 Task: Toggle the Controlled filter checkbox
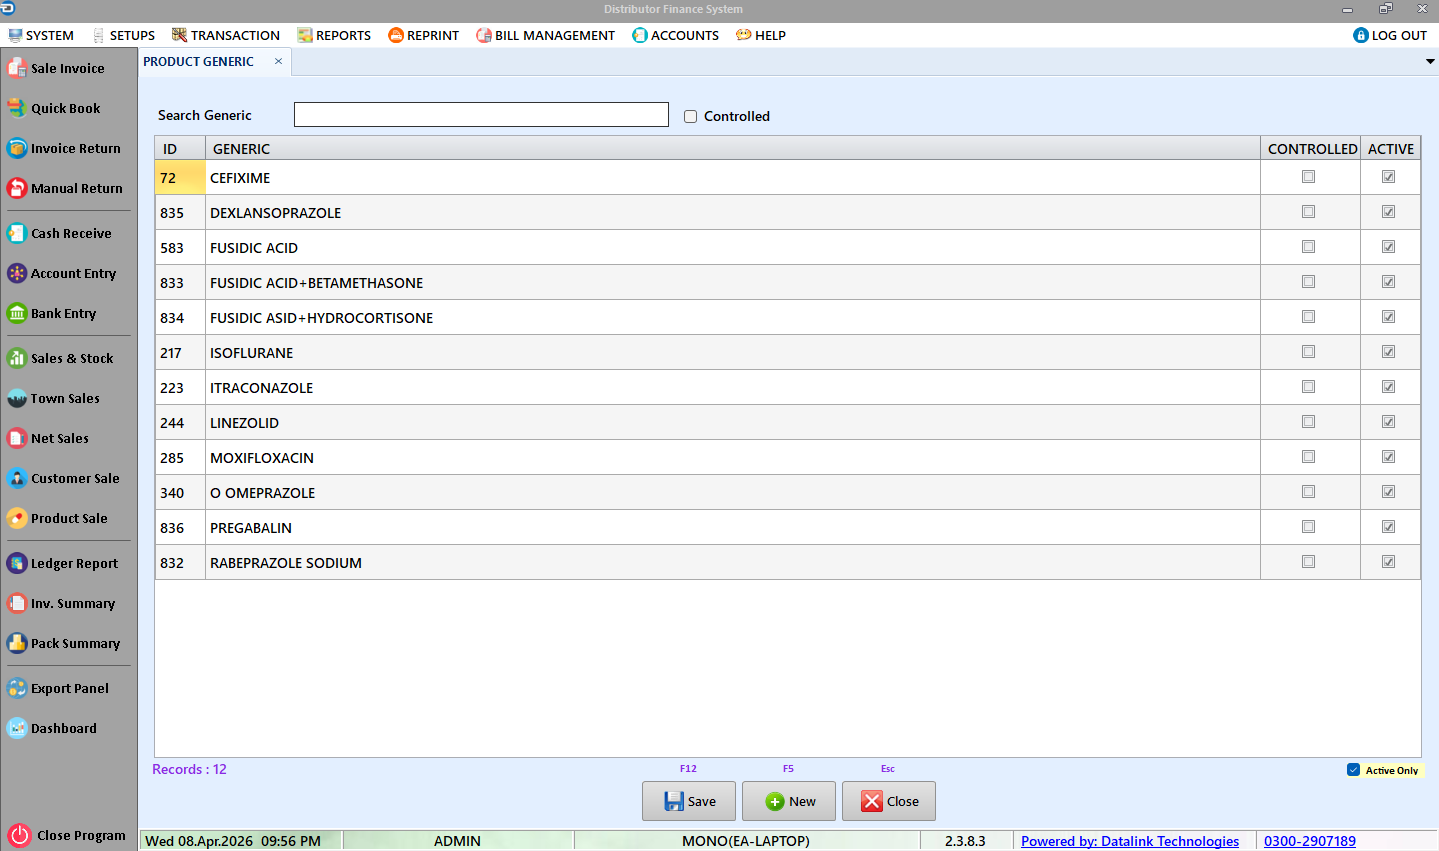tap(690, 116)
